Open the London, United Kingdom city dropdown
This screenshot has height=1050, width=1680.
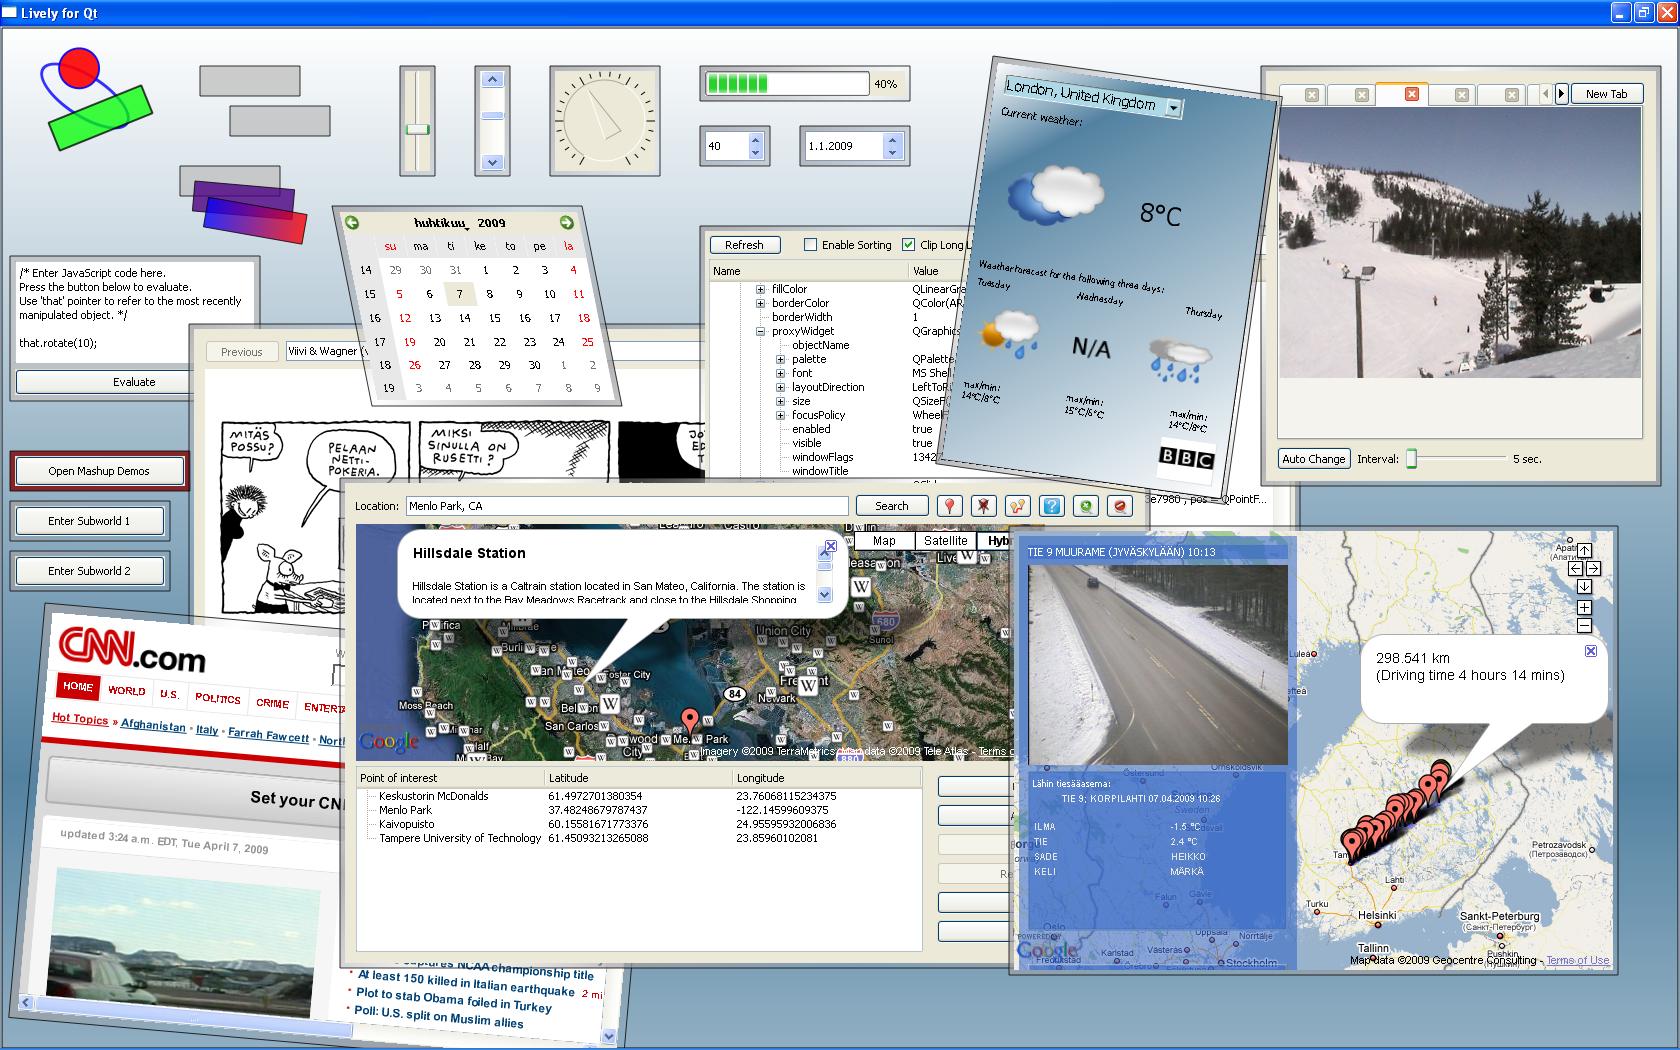pyautogui.click(x=1174, y=108)
